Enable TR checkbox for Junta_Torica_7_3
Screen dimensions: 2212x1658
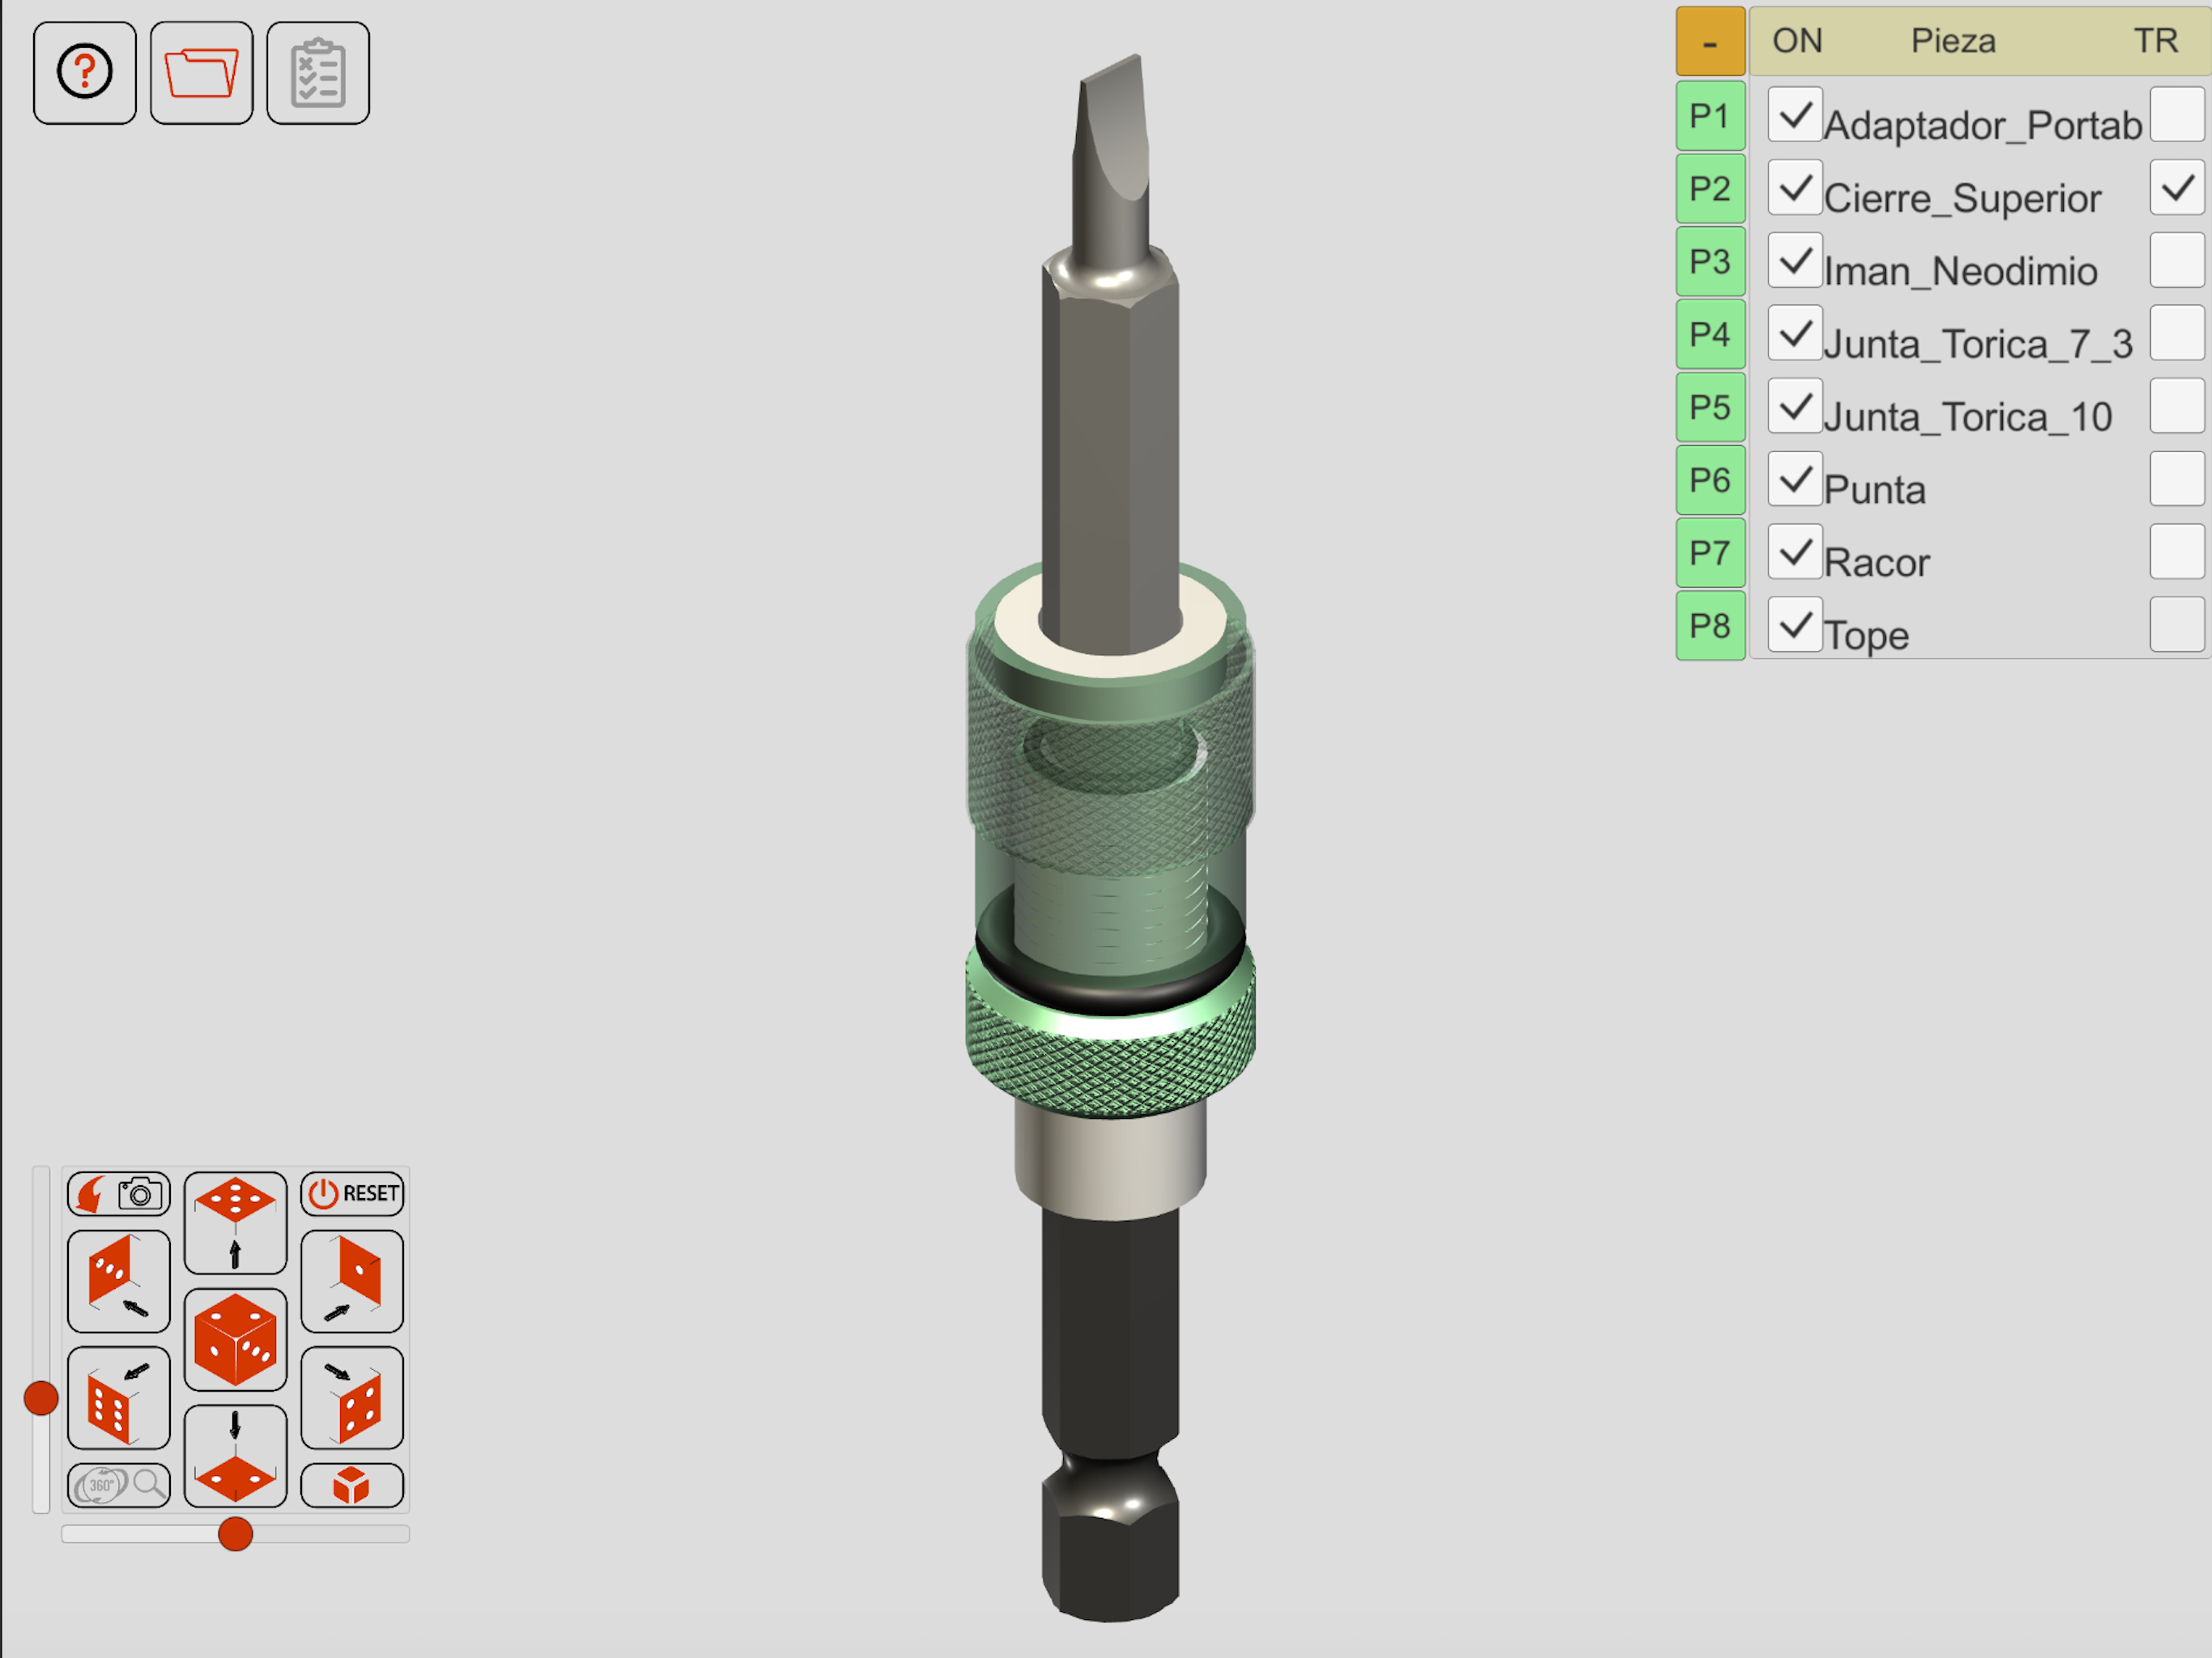[2177, 333]
